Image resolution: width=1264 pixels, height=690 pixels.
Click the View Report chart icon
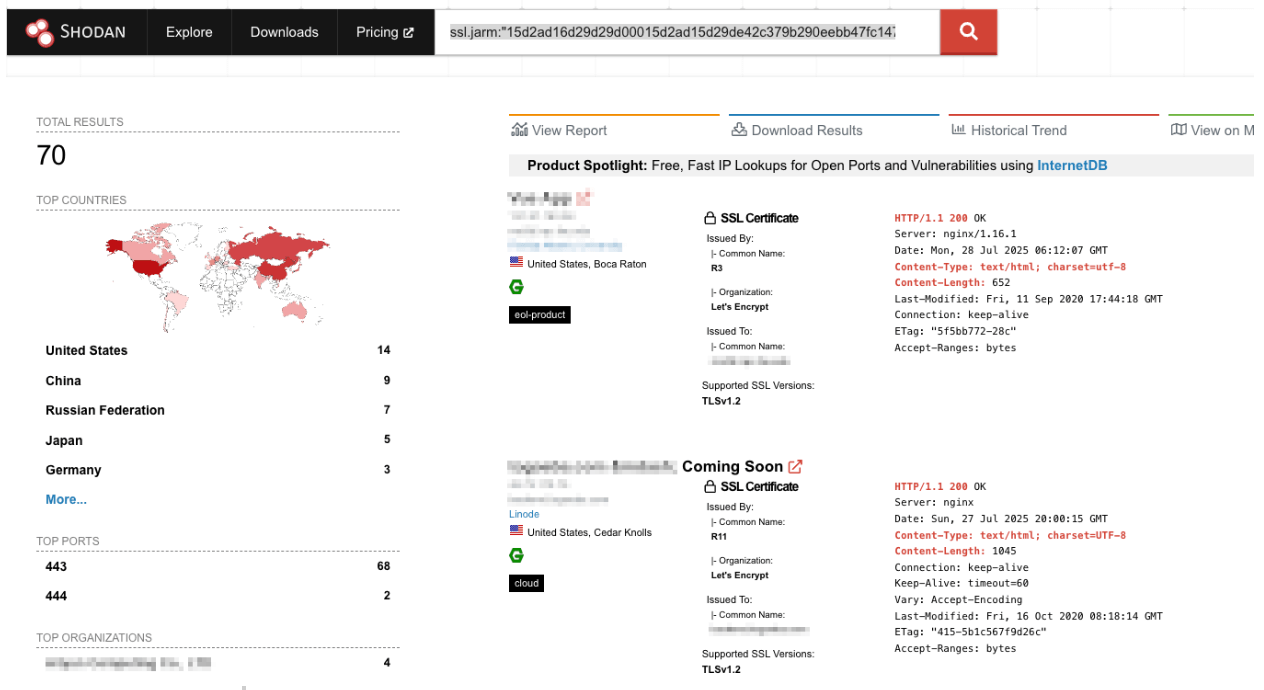click(x=519, y=129)
